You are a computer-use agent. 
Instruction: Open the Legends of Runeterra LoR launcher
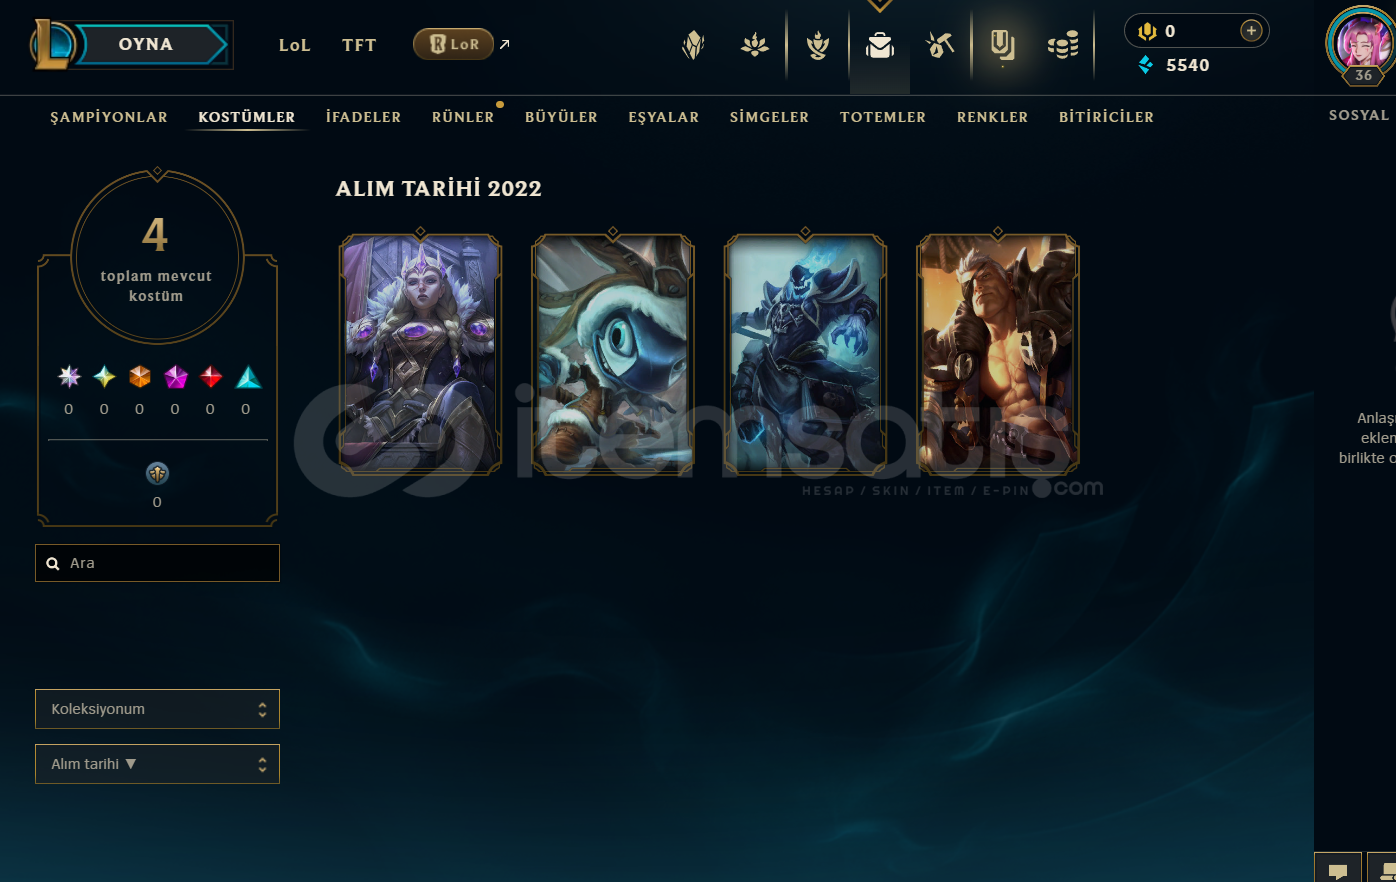coord(453,44)
